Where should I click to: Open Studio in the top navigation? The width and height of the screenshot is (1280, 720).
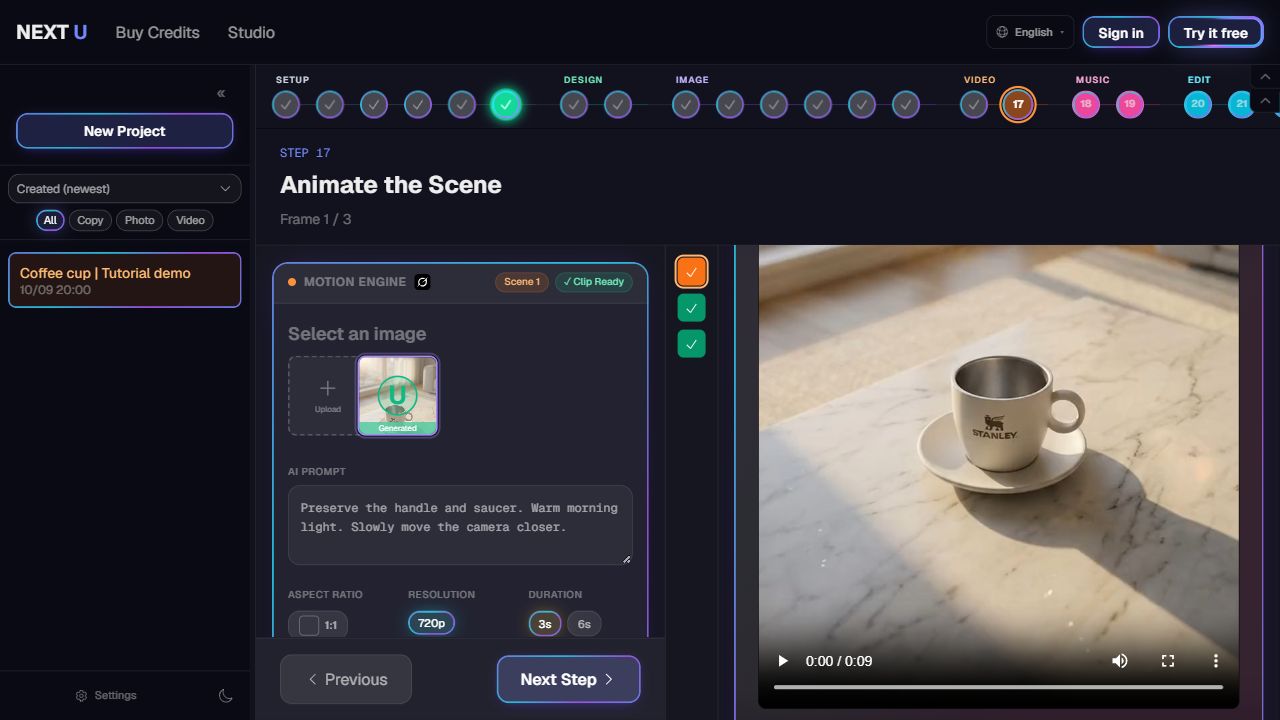click(251, 32)
